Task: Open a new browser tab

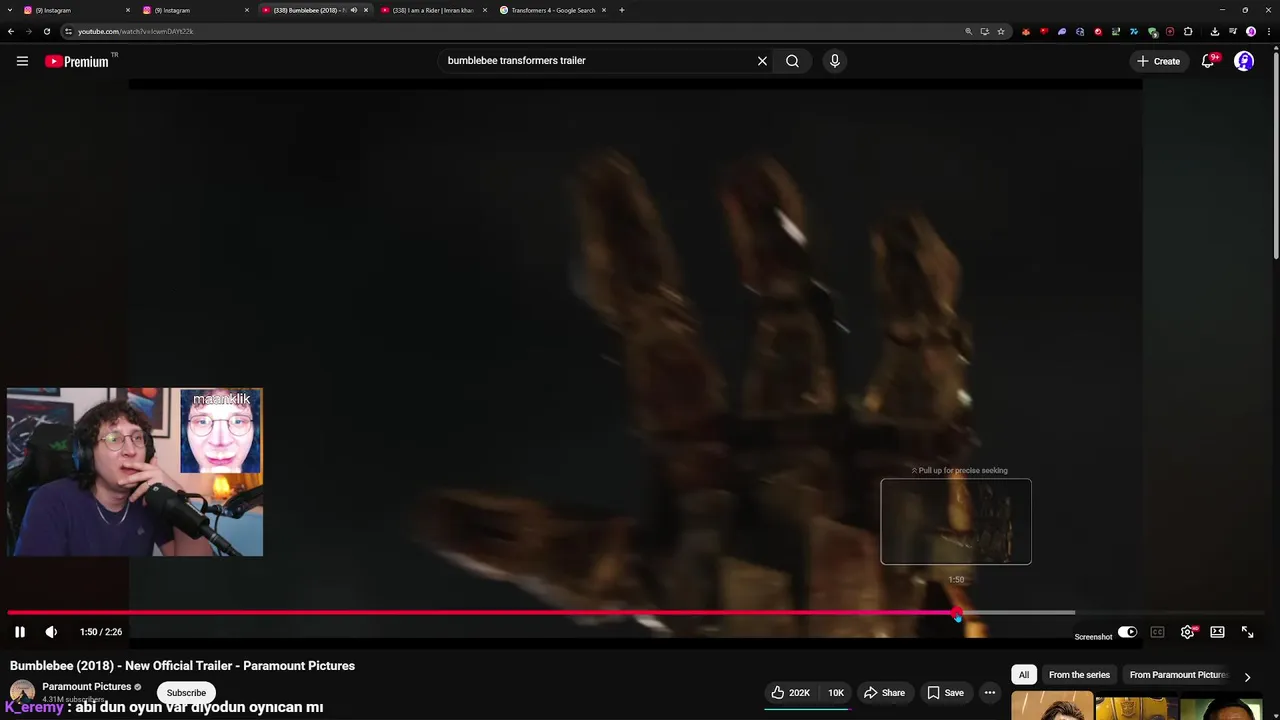Action: tap(622, 10)
